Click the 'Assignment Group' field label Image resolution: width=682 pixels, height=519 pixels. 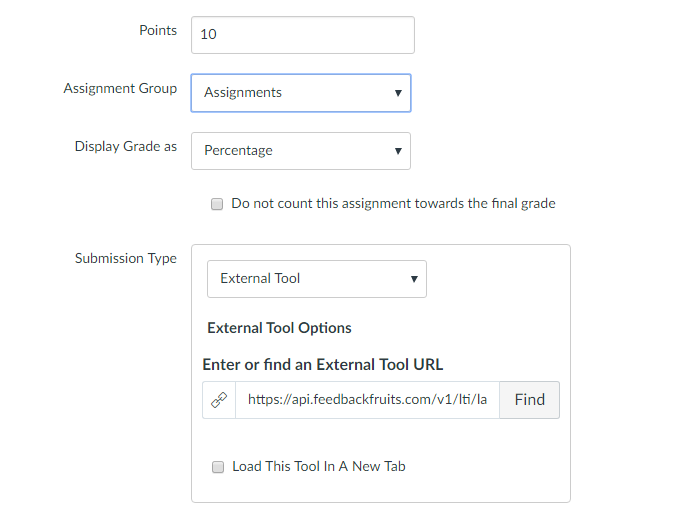point(120,88)
